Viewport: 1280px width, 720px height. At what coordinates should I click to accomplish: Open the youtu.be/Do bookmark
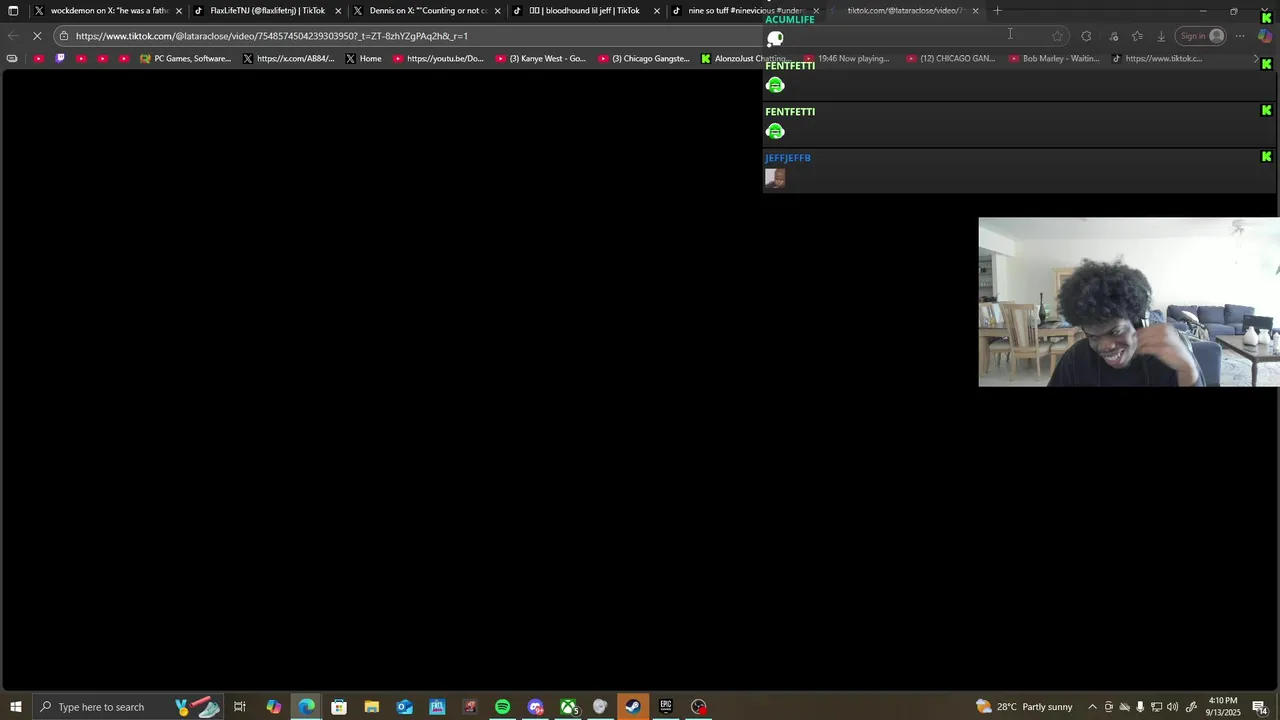(438, 58)
